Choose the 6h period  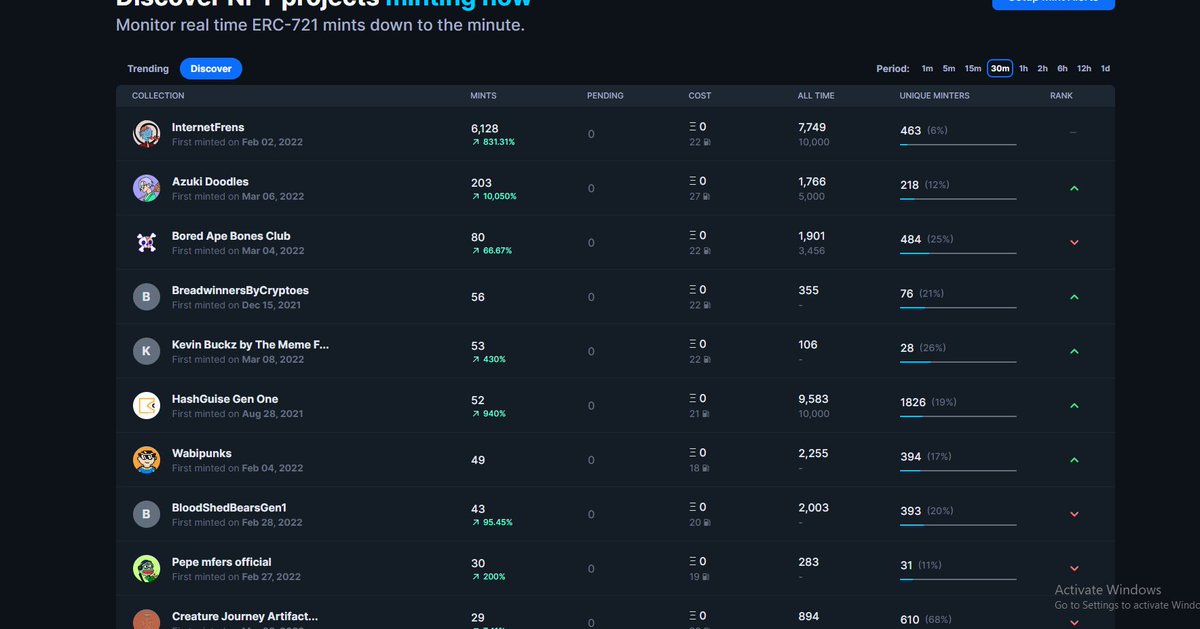click(x=1062, y=69)
